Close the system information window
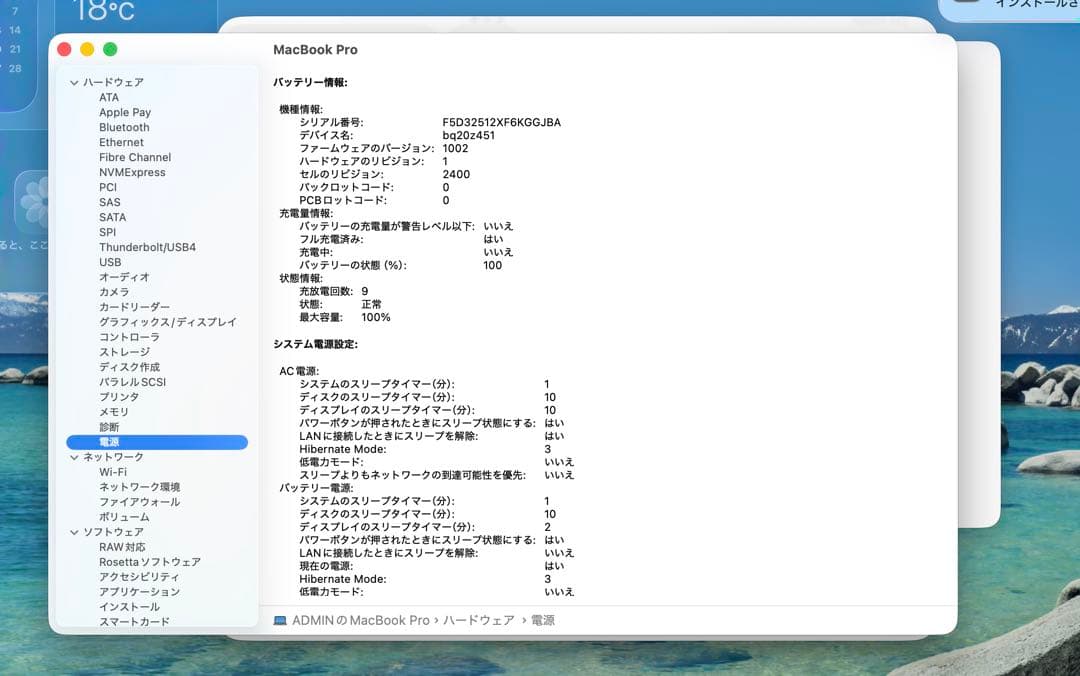The image size is (1080, 676). 64,50
